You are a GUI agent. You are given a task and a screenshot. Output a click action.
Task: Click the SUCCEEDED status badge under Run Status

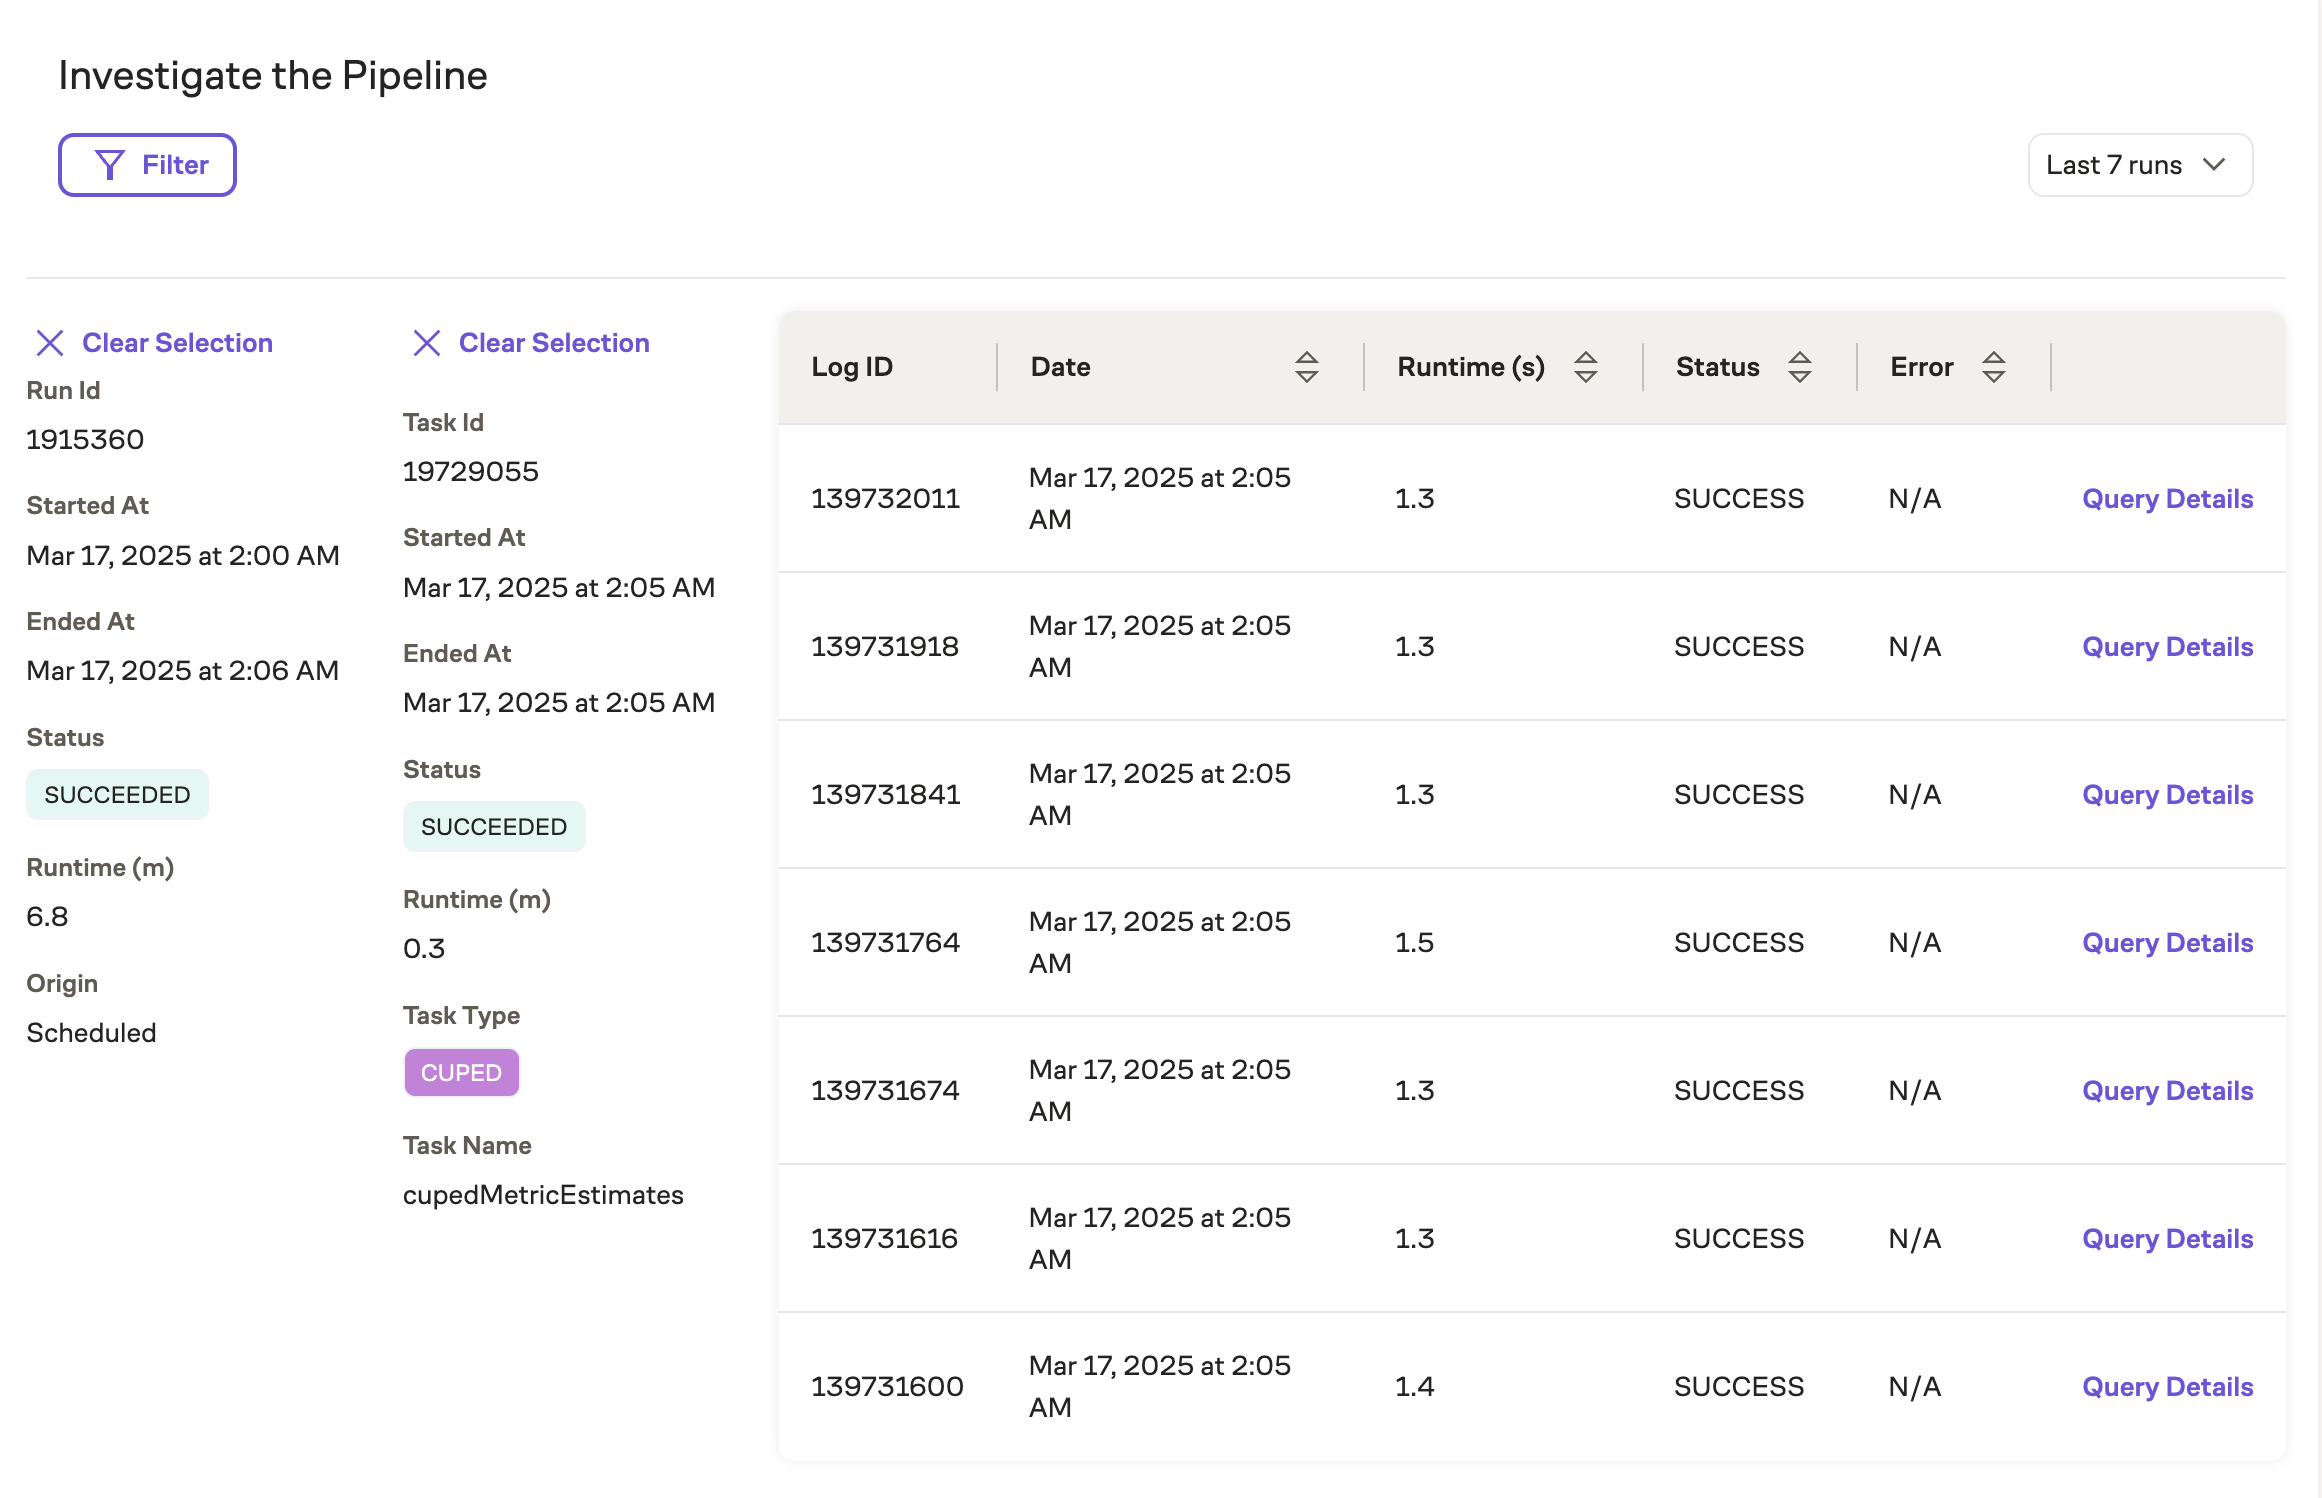[x=117, y=794]
